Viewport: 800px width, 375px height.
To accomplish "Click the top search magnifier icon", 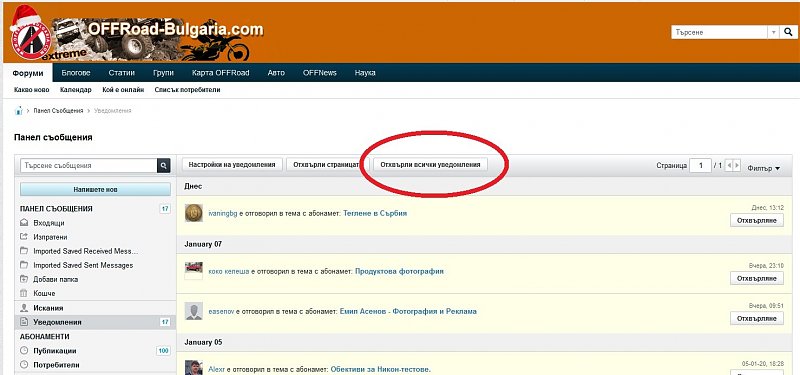I will 788,32.
